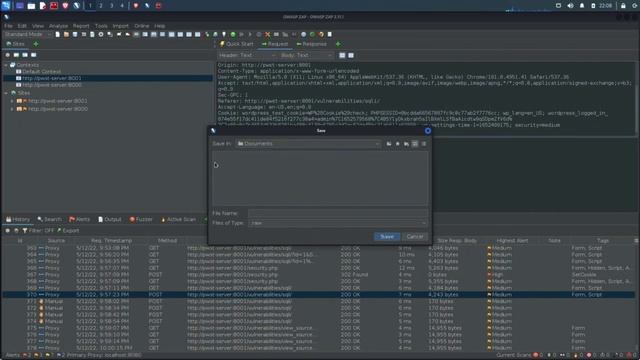This screenshot has width=640, height=360.
Task: Switch to the Quick Start tab
Action: click(x=236, y=44)
